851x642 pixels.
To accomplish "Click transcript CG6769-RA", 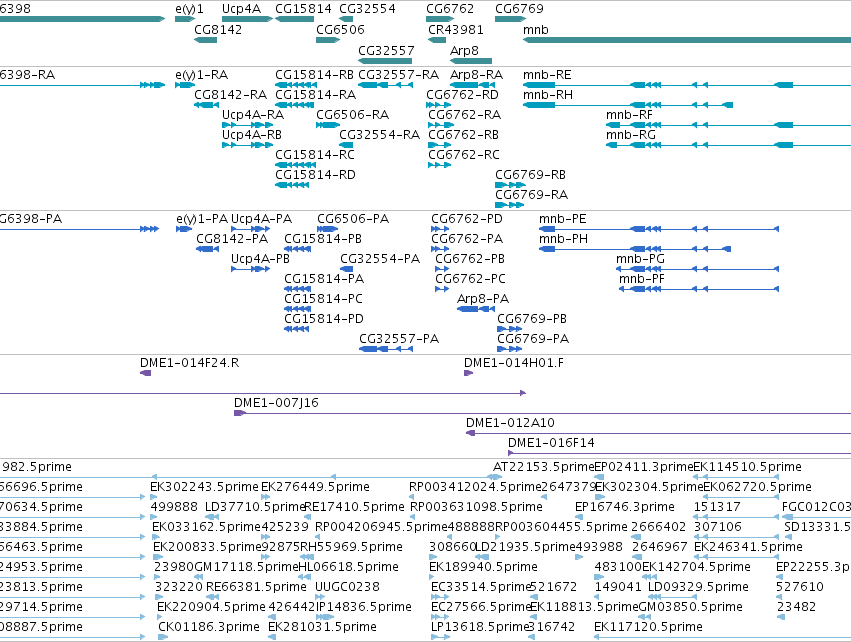I will [531, 195].
